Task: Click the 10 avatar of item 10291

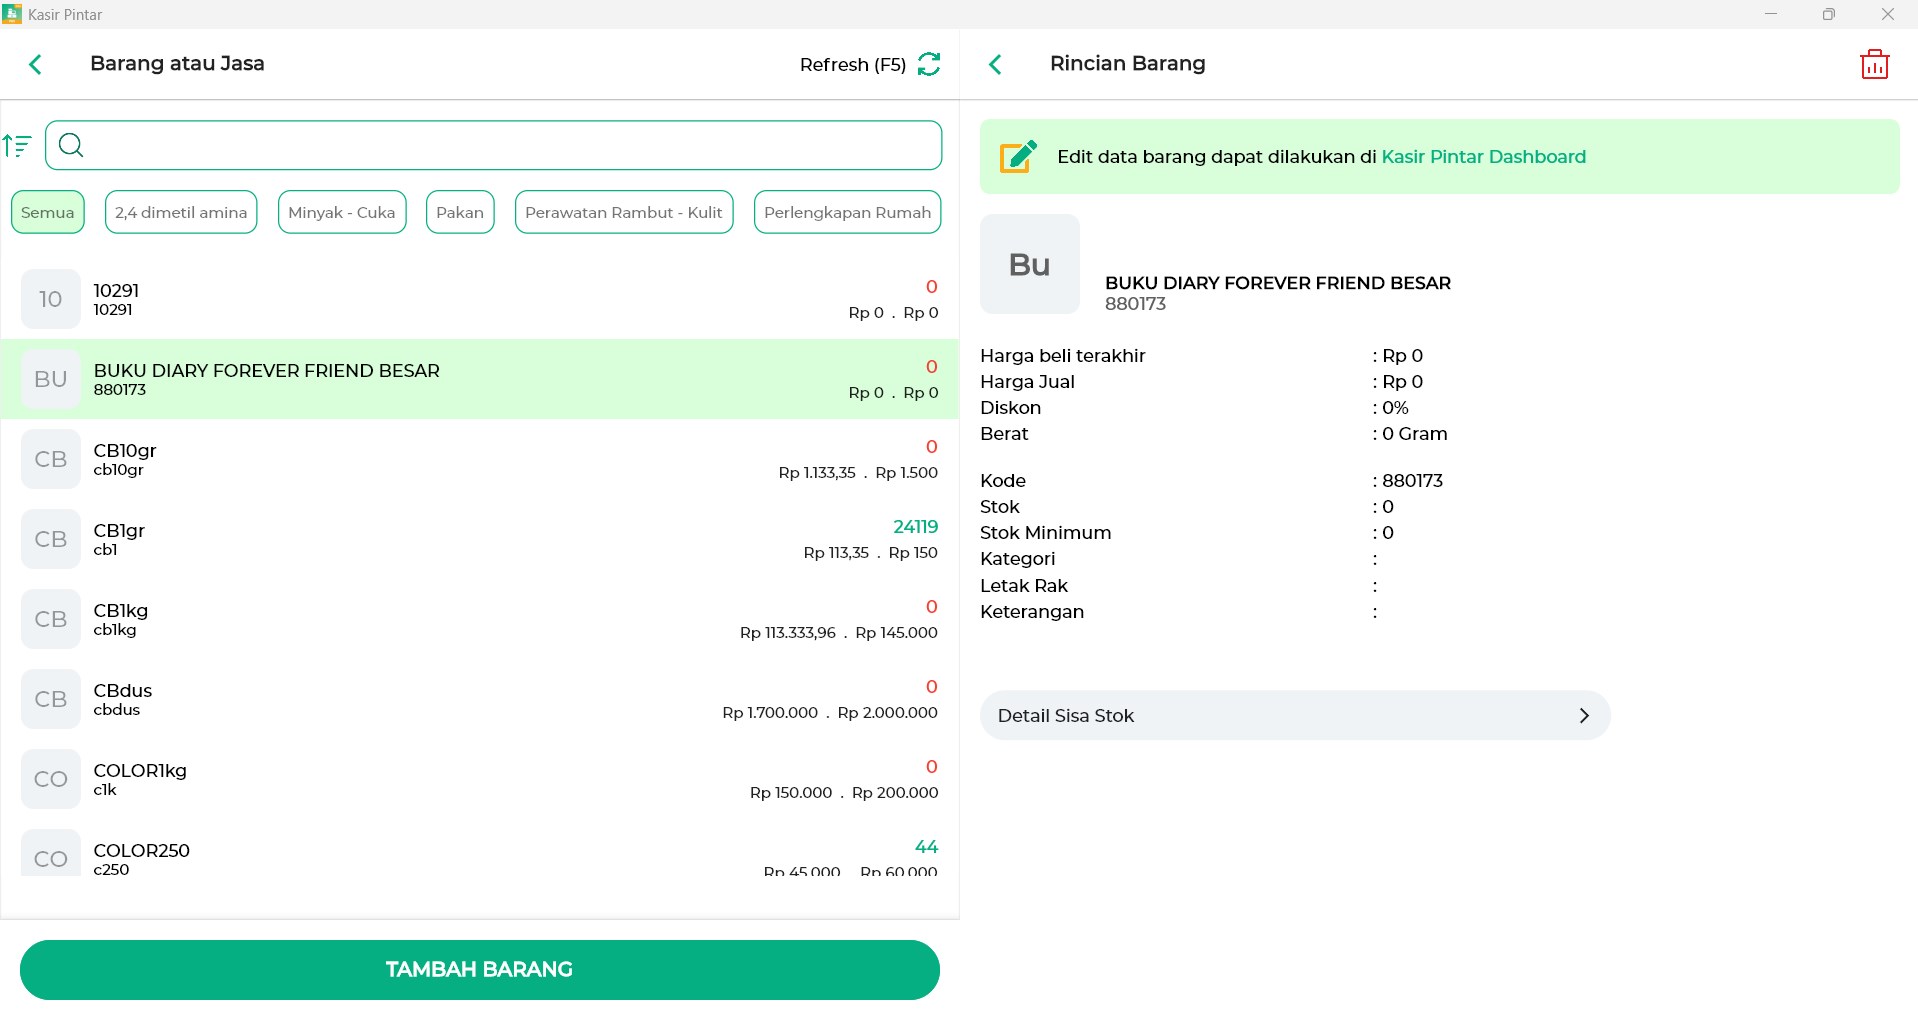Action: coord(51,299)
